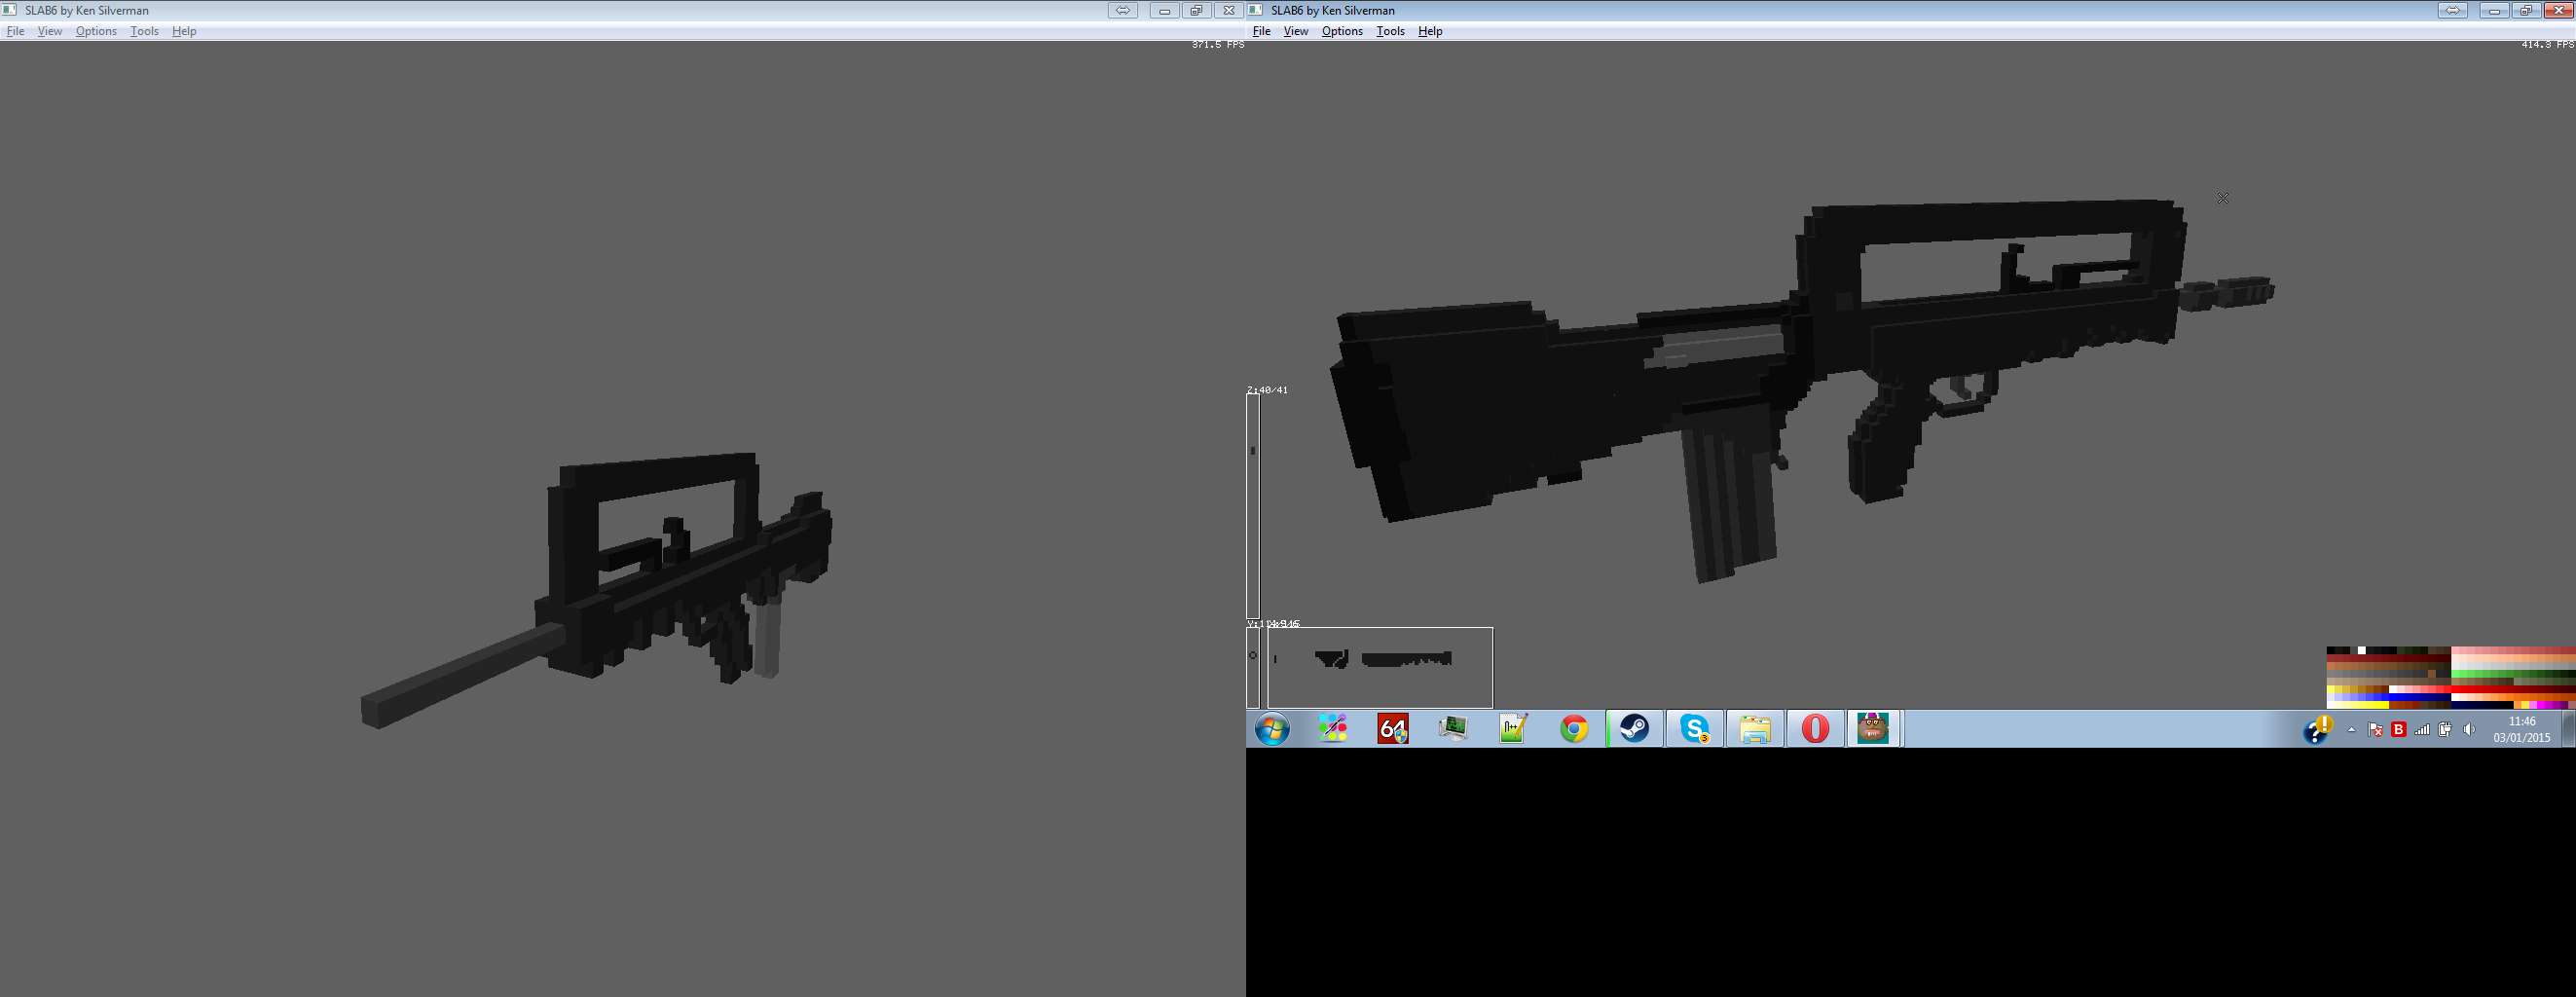Open Options menu in left SLAB6 window
This screenshot has width=2576, height=997.
[96, 31]
